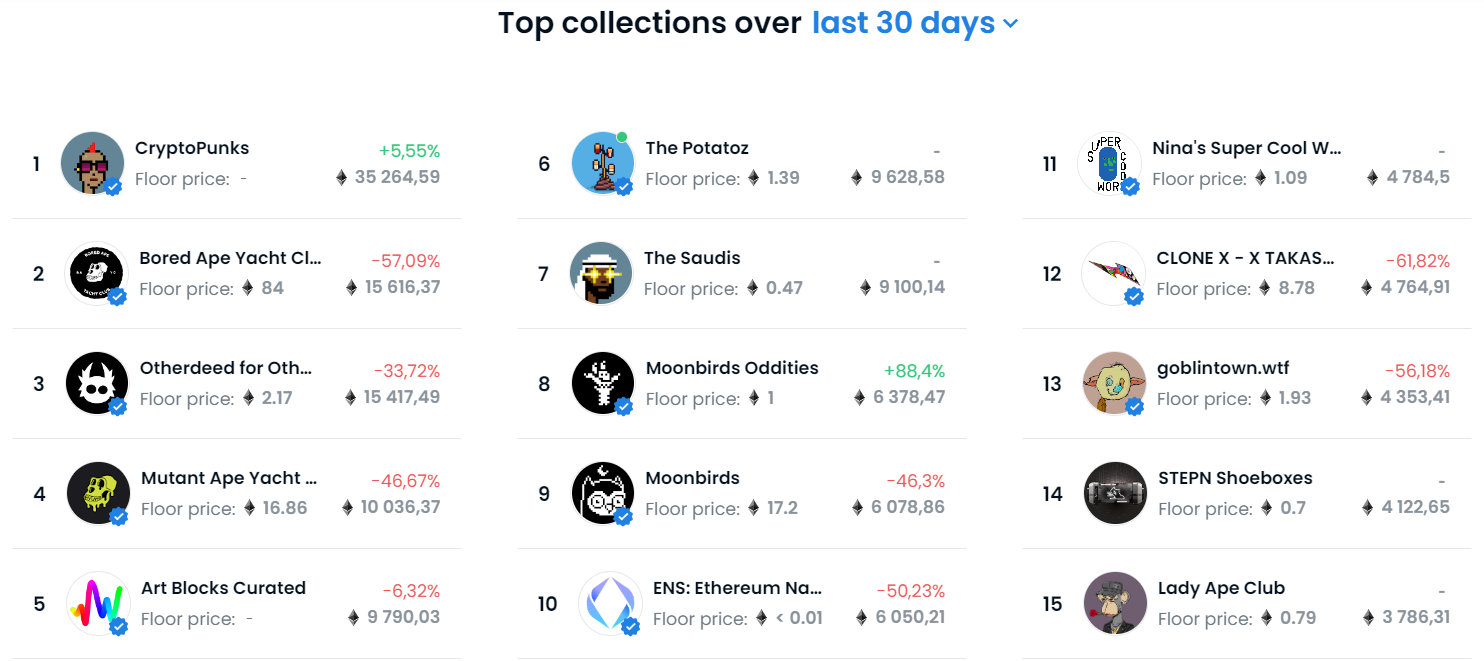Open goblintown.wtf collection avatar
1484x661 pixels.
(x=1114, y=383)
